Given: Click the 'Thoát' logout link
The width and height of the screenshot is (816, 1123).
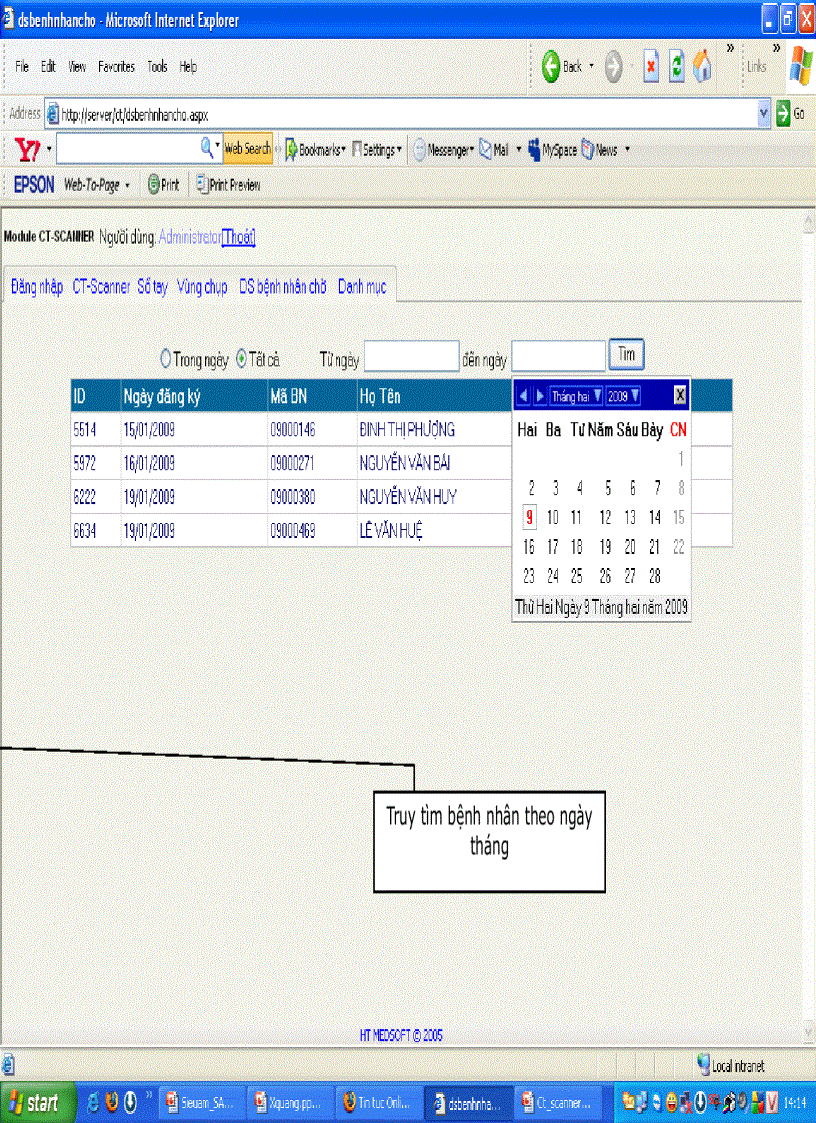Looking at the screenshot, I should (x=238, y=238).
